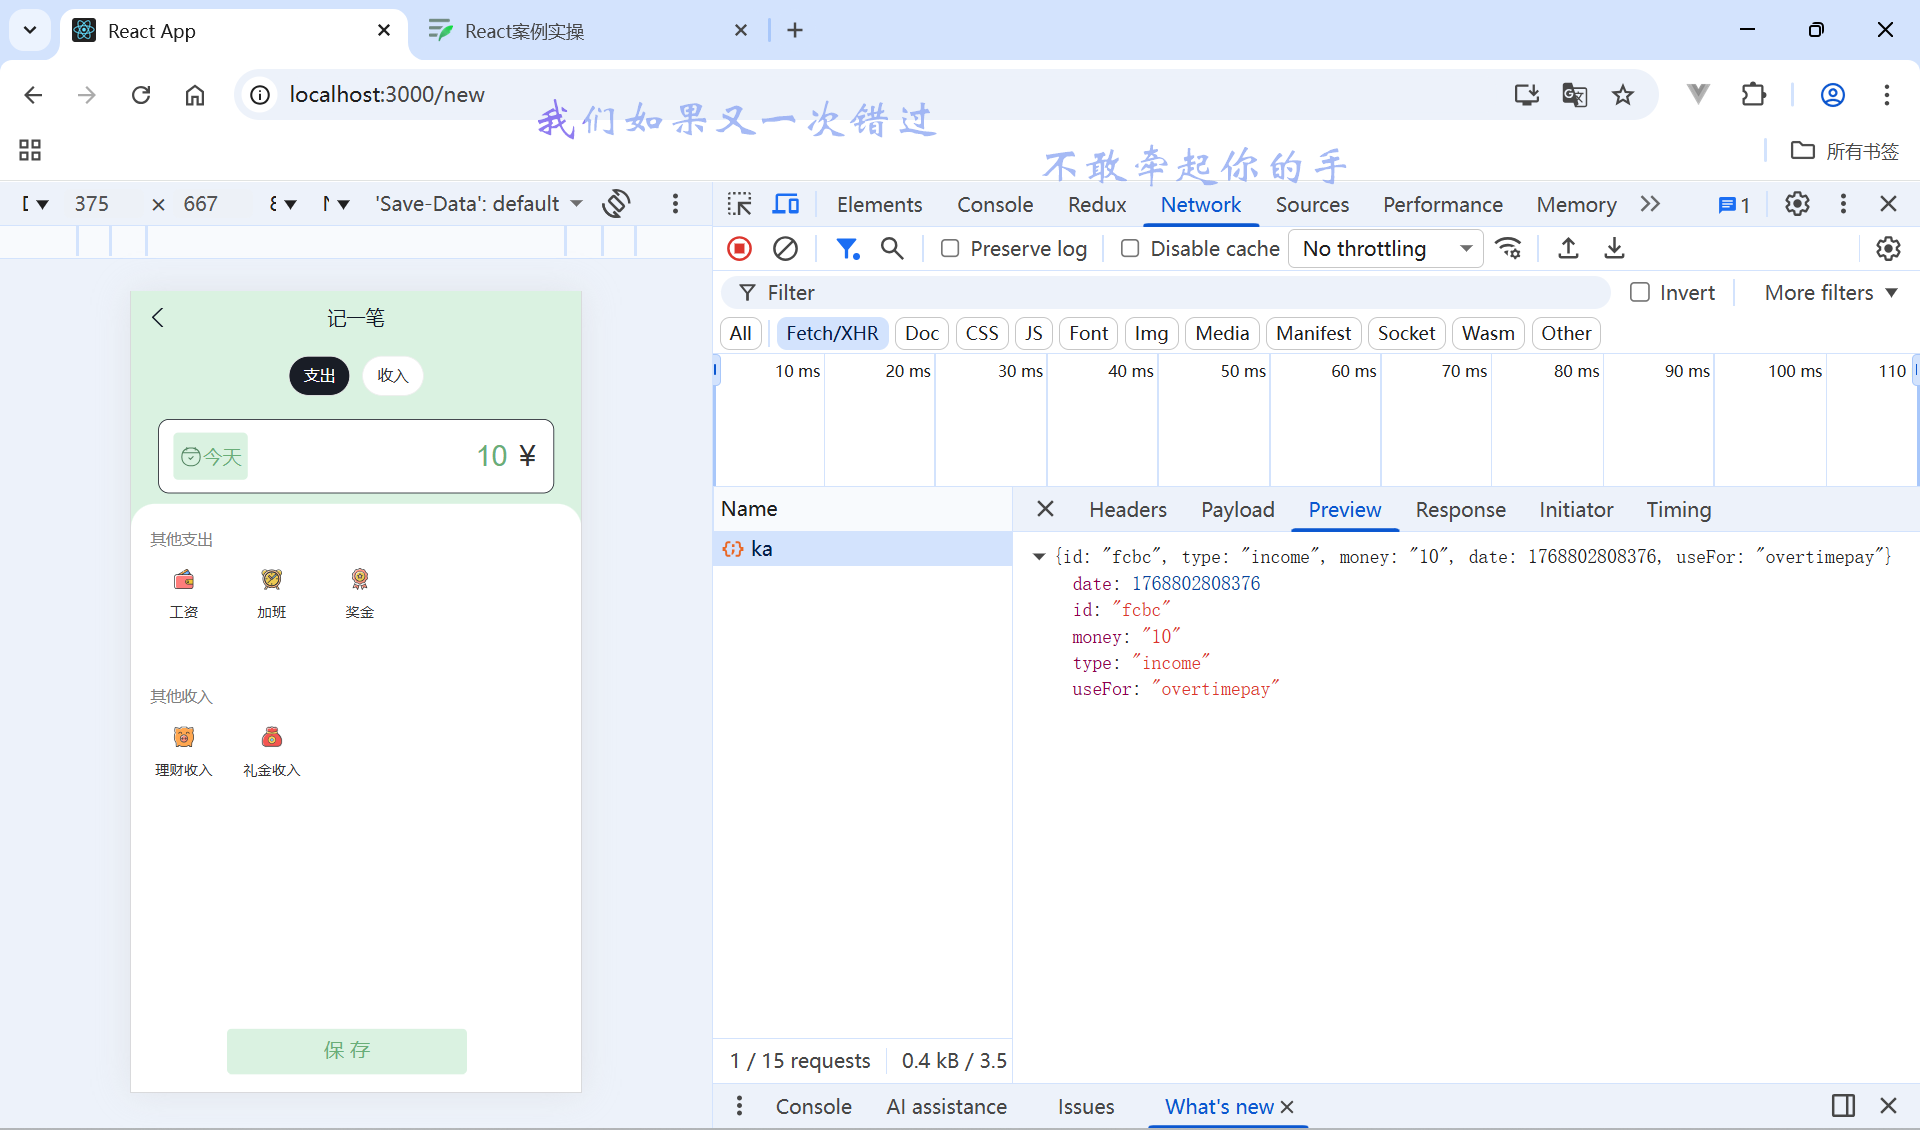Open network conditions wifi icon

click(x=1508, y=248)
